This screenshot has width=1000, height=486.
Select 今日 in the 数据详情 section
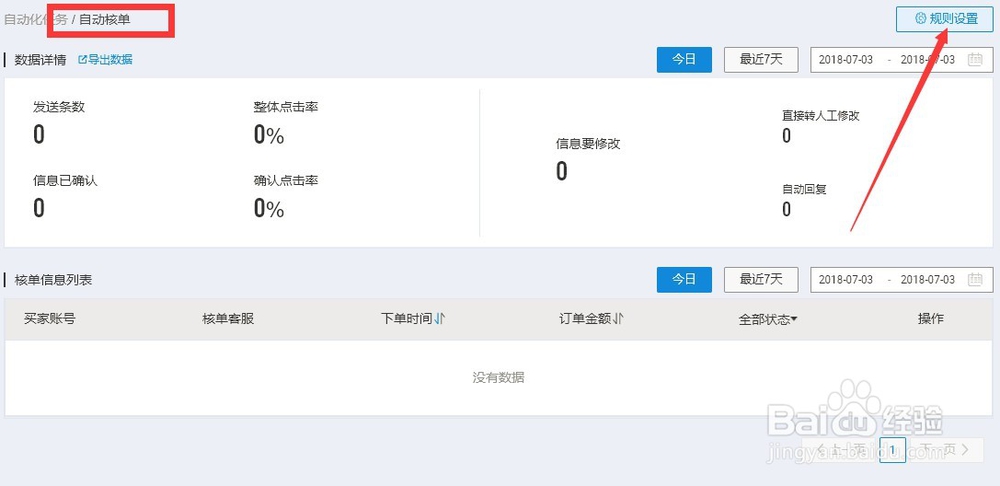(684, 60)
